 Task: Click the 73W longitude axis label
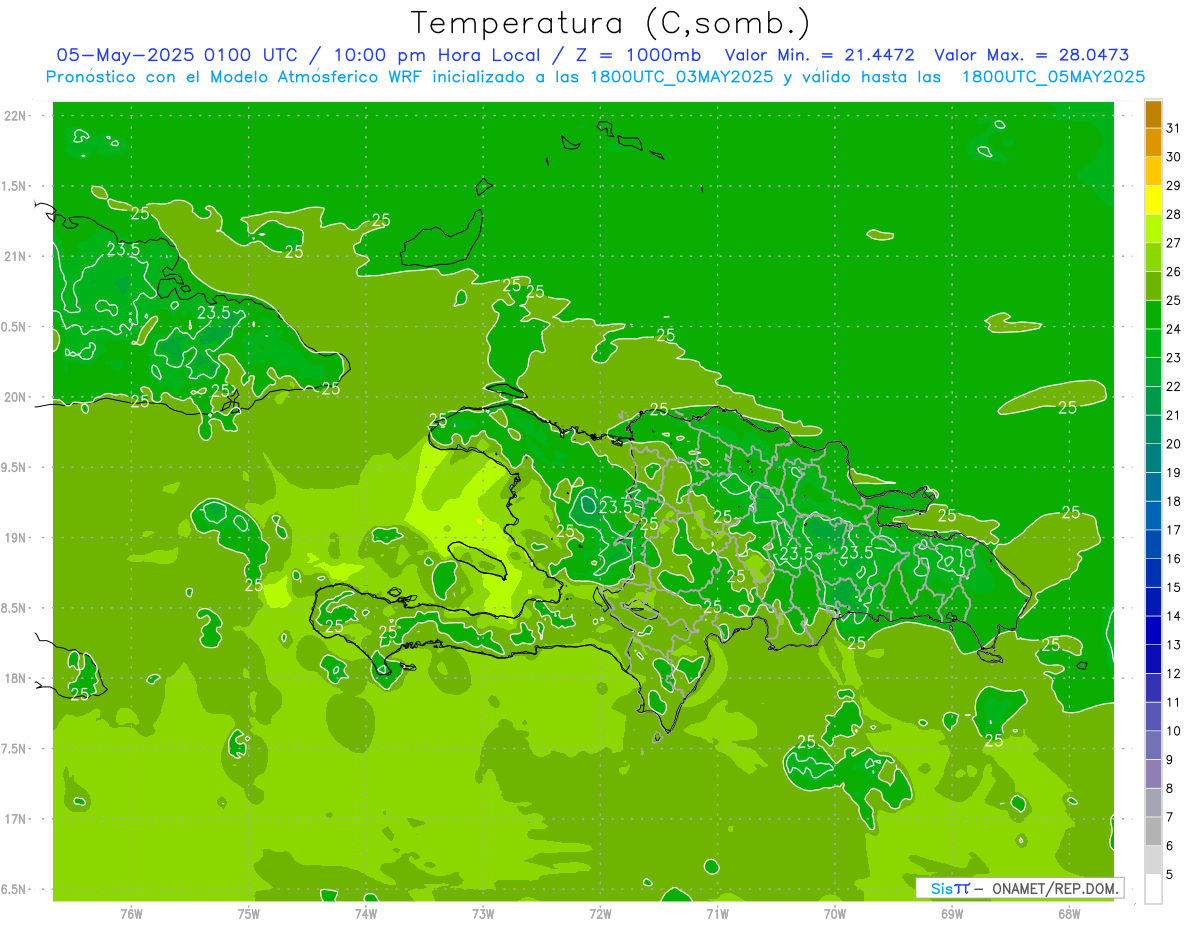pos(483,914)
